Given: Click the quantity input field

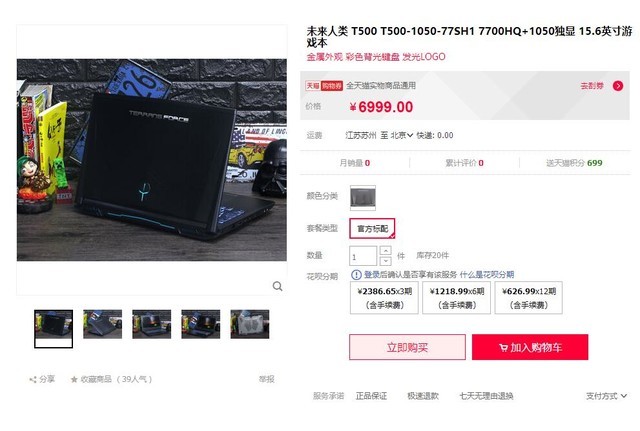Looking at the screenshot, I should point(363,256).
